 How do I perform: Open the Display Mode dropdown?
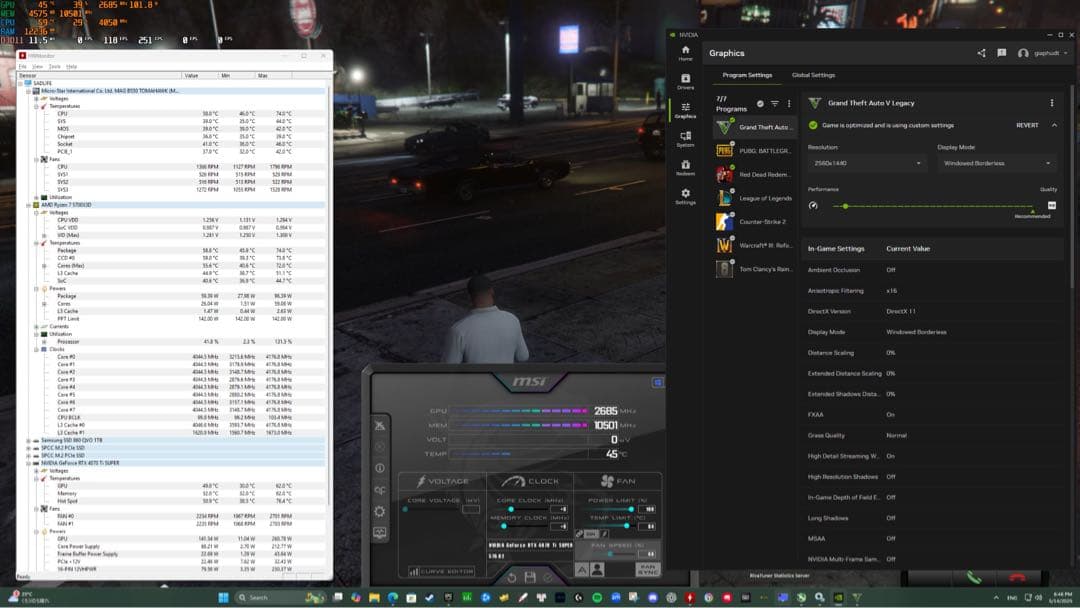point(997,163)
